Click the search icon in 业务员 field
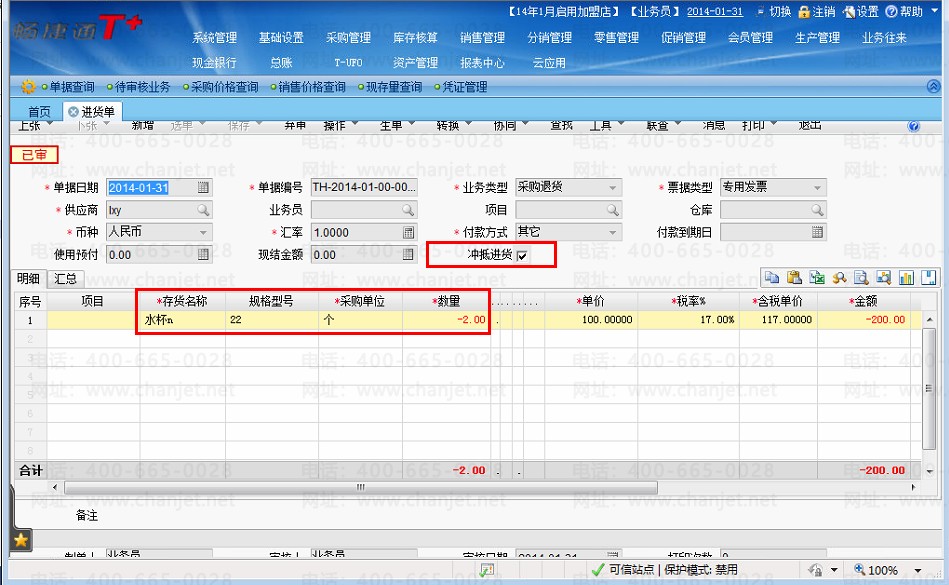The height and width of the screenshot is (585, 949). (409, 210)
